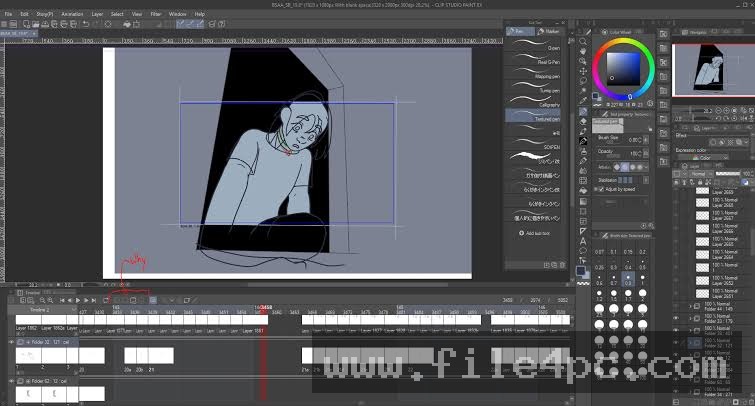
Task: Open the Animation menu
Action: (x=72, y=14)
